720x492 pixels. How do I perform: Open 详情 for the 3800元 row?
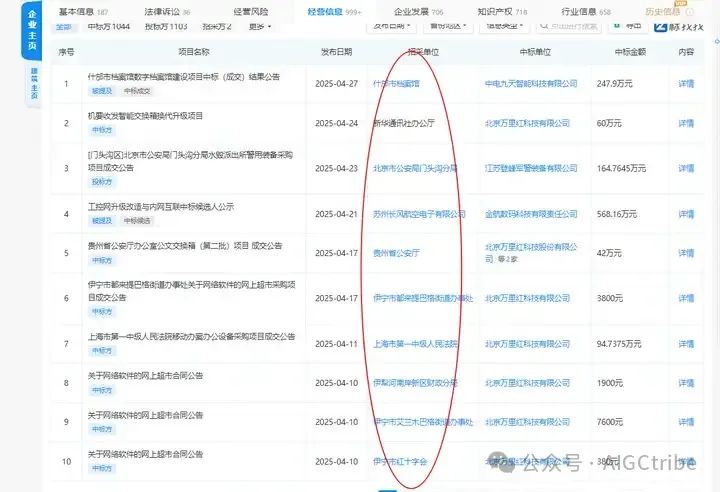(686, 298)
